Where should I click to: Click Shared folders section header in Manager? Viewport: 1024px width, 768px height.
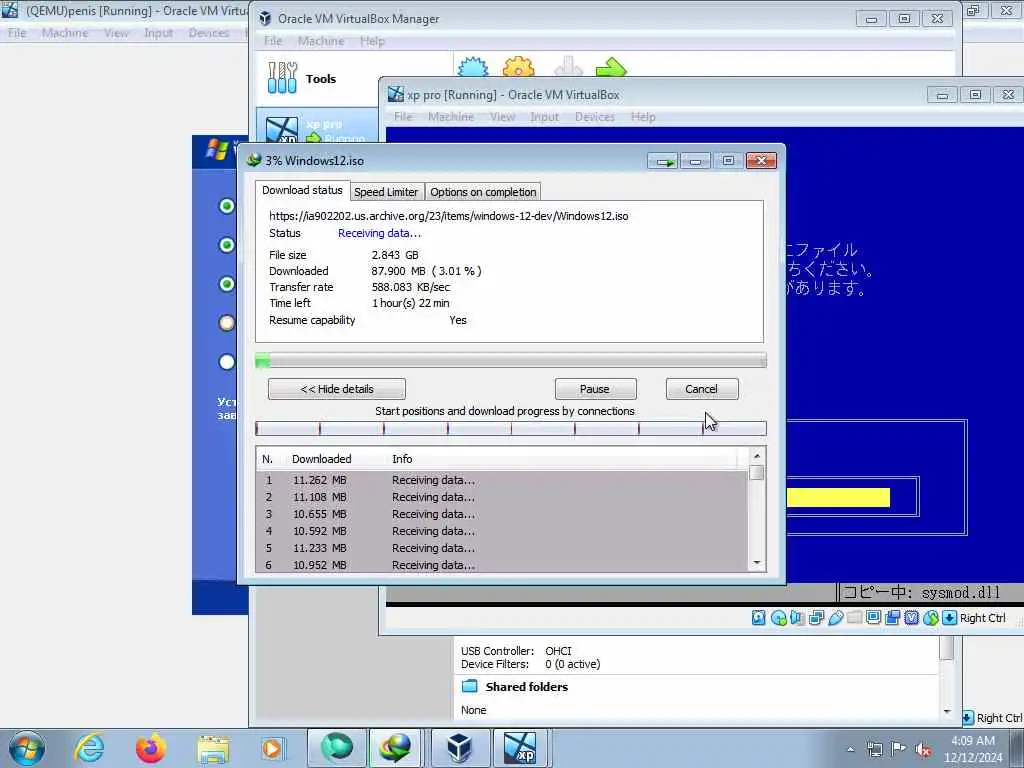[x=526, y=687]
